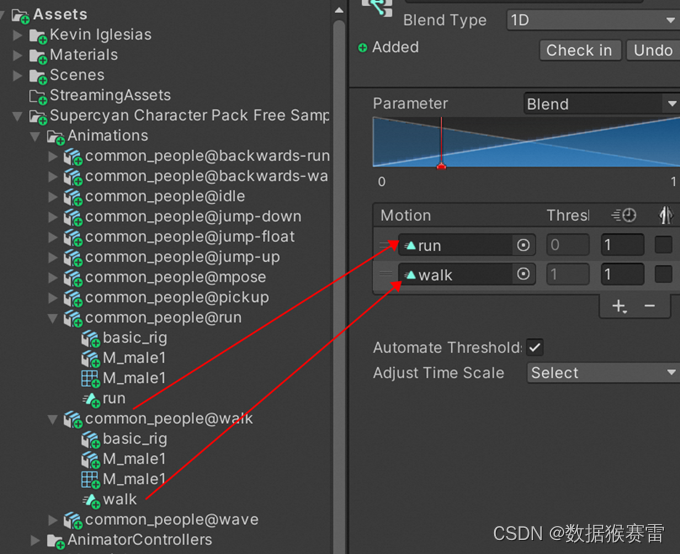The image size is (680, 554).
Task: Select the walk animation clip icon
Action: [x=92, y=500]
